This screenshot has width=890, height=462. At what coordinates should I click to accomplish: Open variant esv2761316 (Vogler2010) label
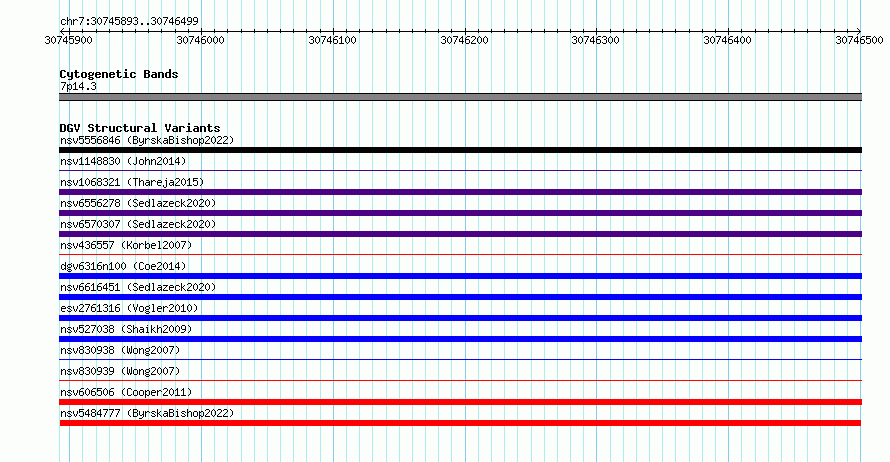click(x=129, y=308)
